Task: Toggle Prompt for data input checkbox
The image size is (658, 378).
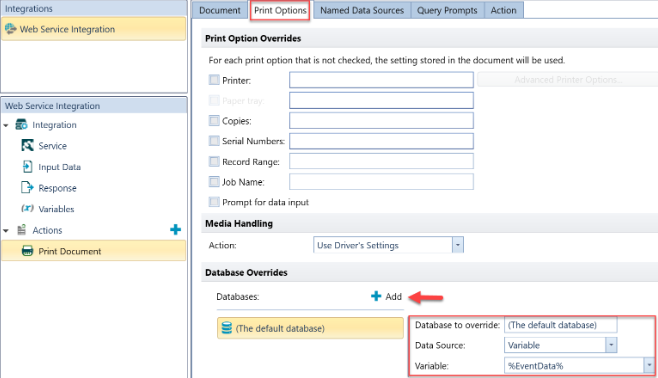Action: 214,202
